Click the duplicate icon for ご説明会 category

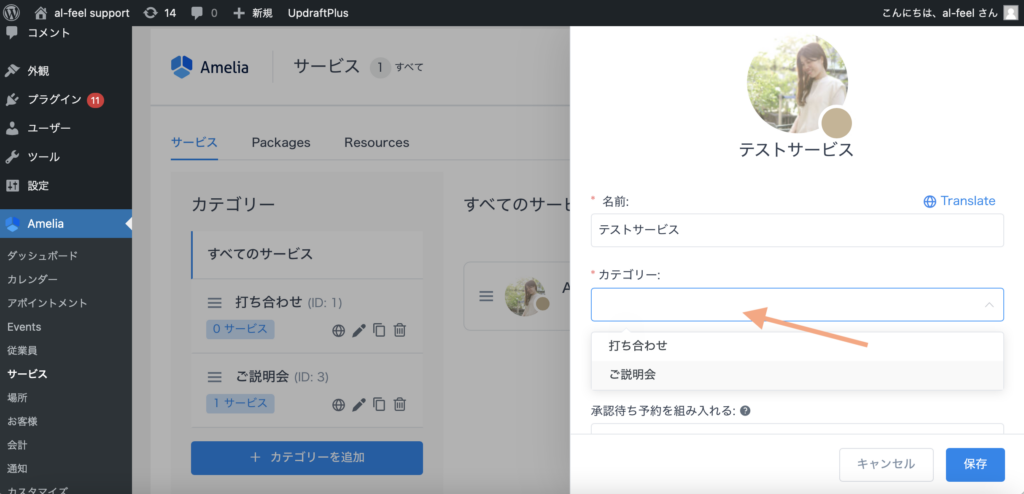click(x=379, y=404)
